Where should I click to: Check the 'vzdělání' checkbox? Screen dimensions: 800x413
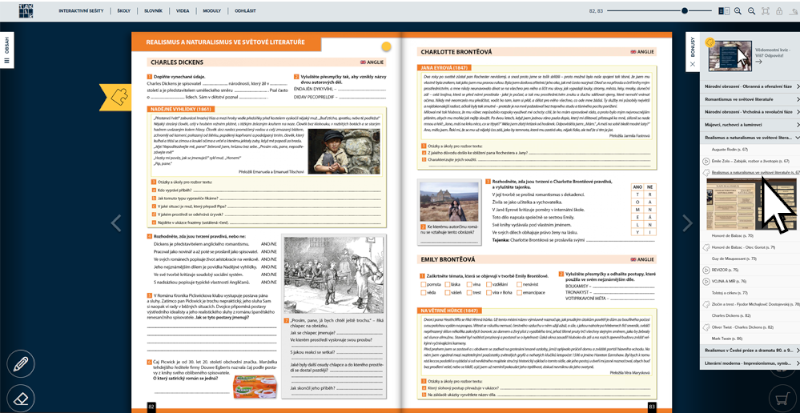click(x=489, y=284)
